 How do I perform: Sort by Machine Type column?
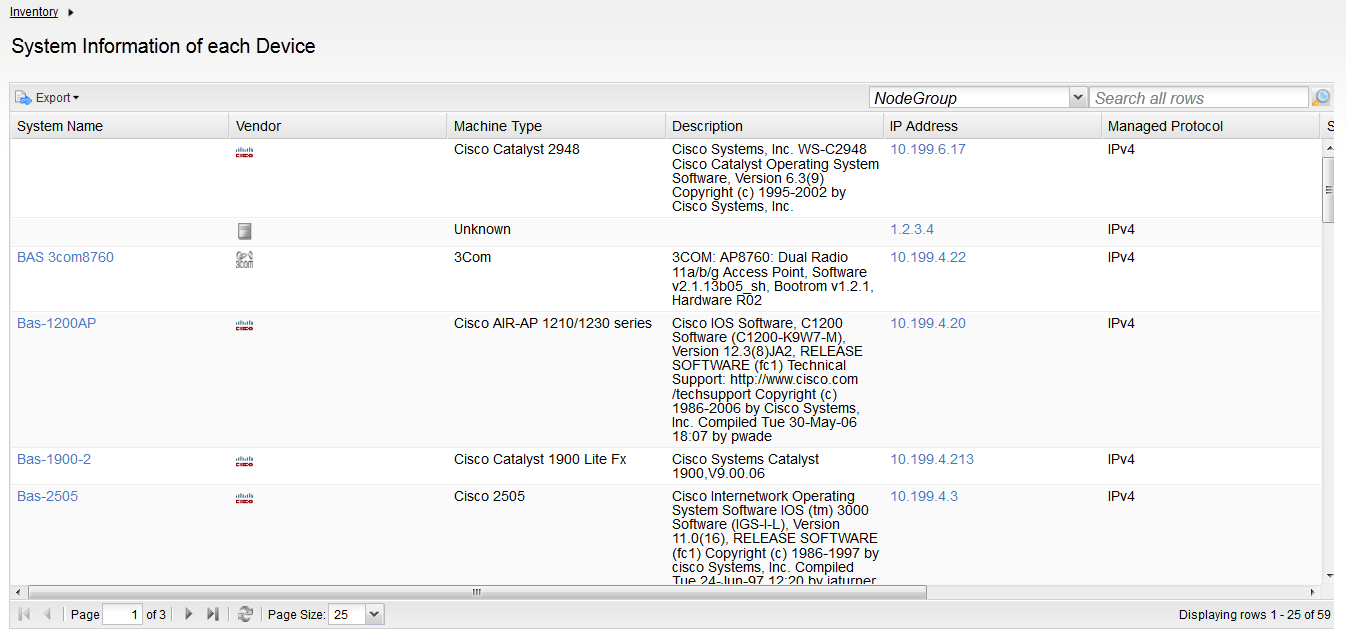pyautogui.click(x=556, y=126)
